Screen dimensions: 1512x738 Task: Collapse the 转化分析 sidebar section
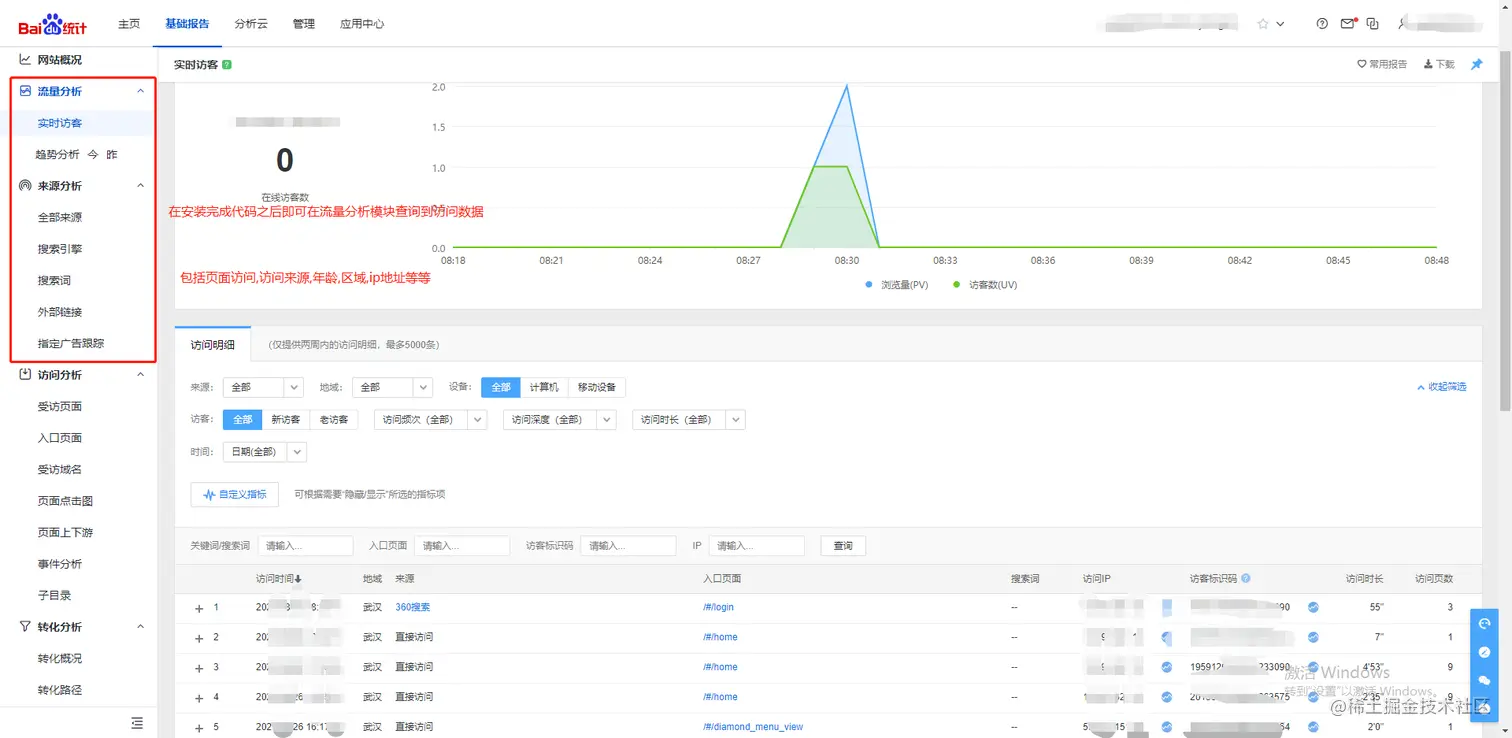tap(140, 627)
